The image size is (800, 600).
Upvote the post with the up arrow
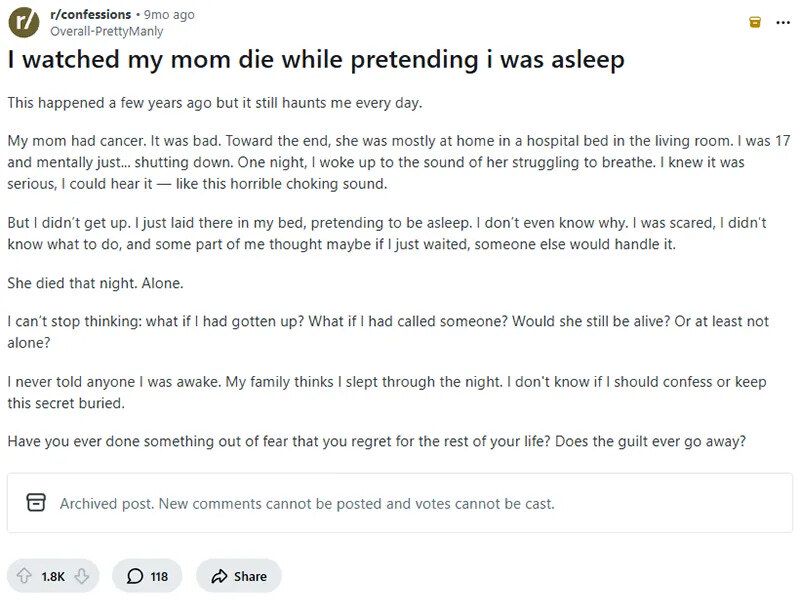pyautogui.click(x=24, y=576)
